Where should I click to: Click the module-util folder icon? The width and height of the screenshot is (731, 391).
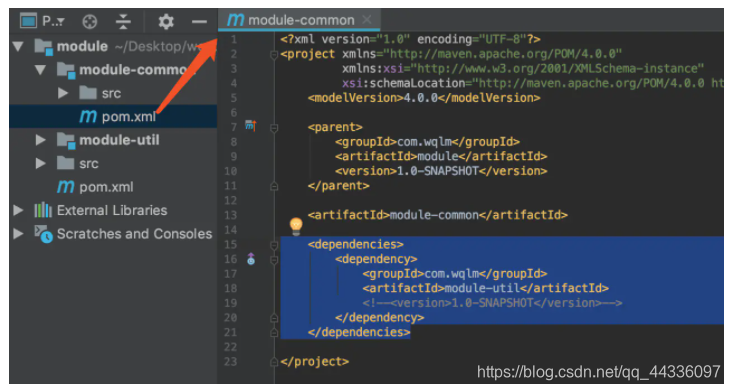pyautogui.click(x=66, y=140)
